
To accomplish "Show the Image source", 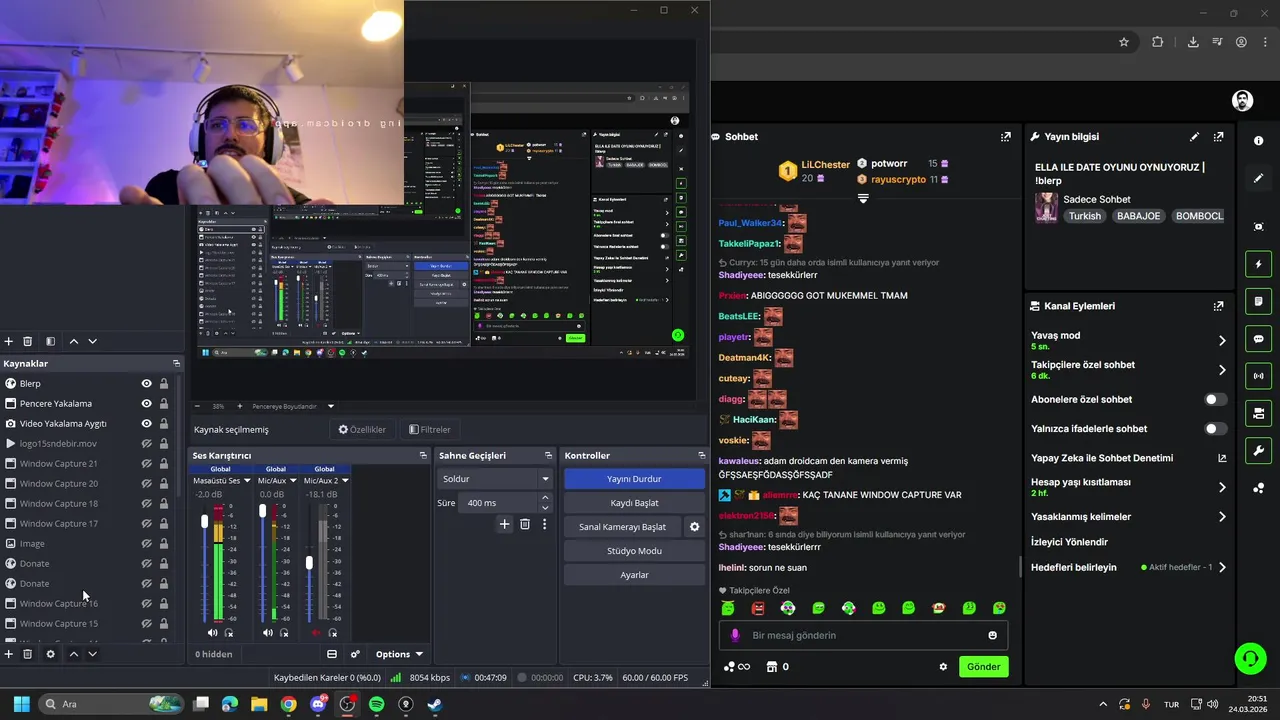I will tap(146, 544).
